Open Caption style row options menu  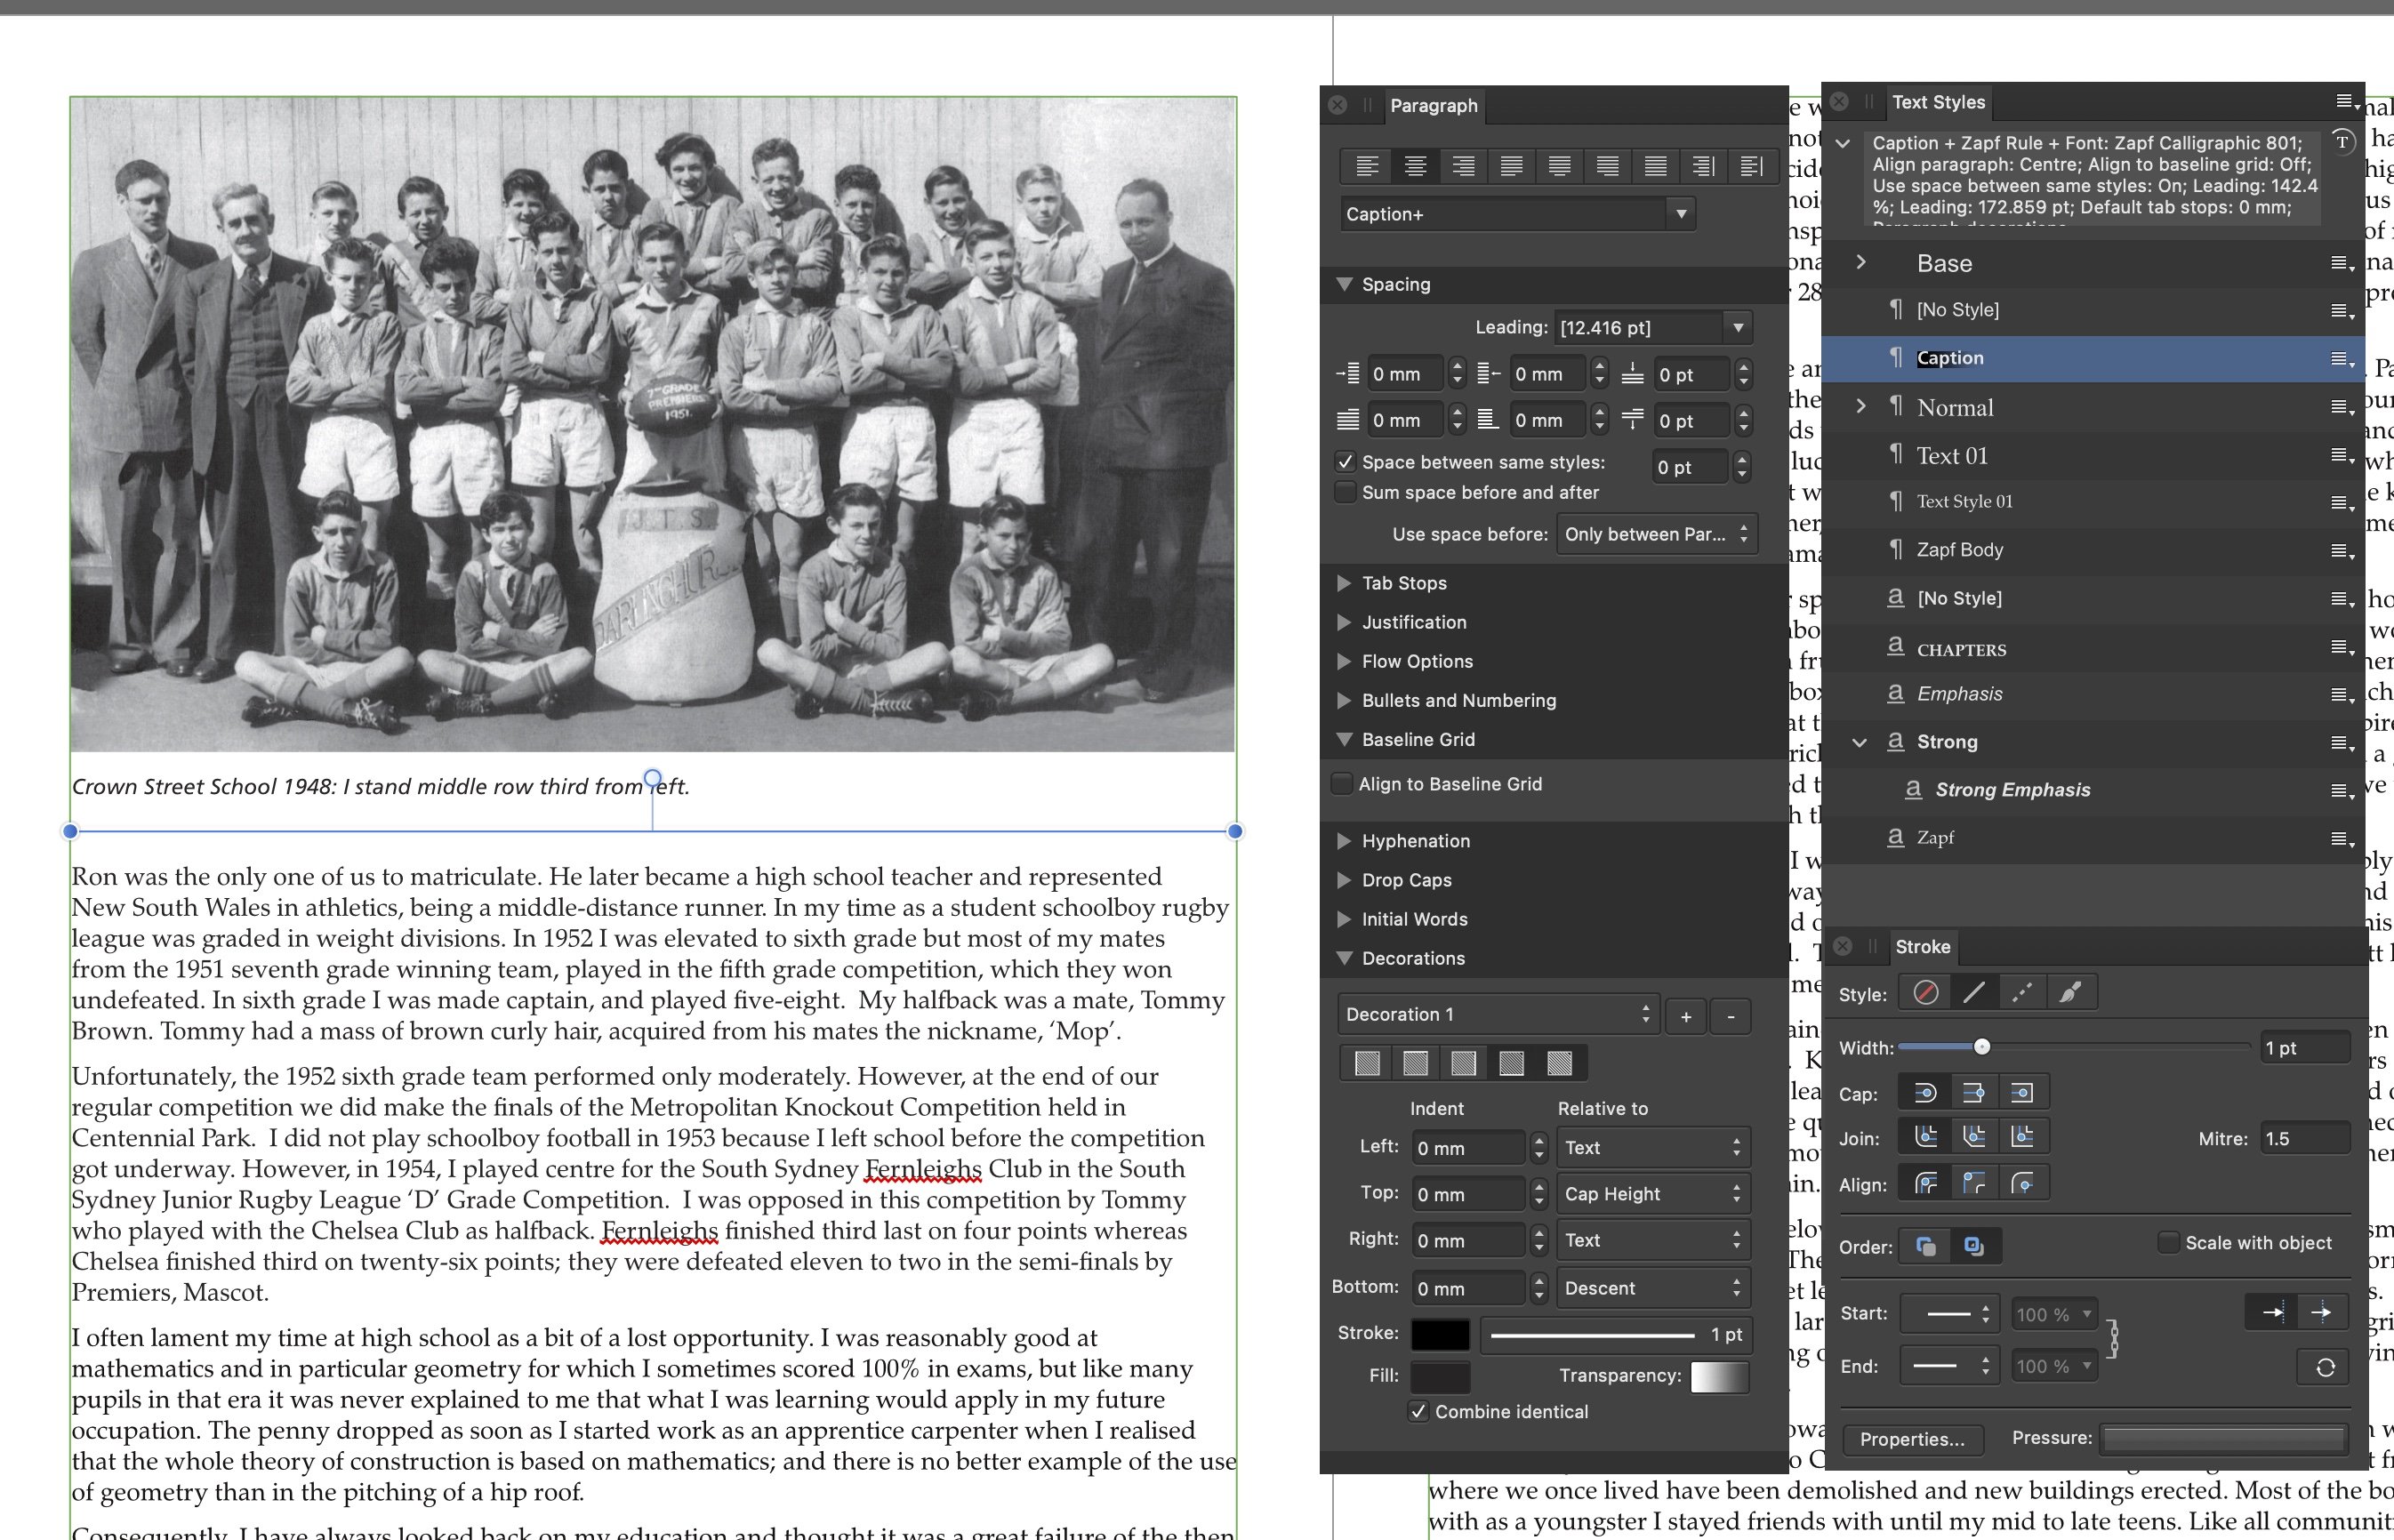click(x=2342, y=359)
